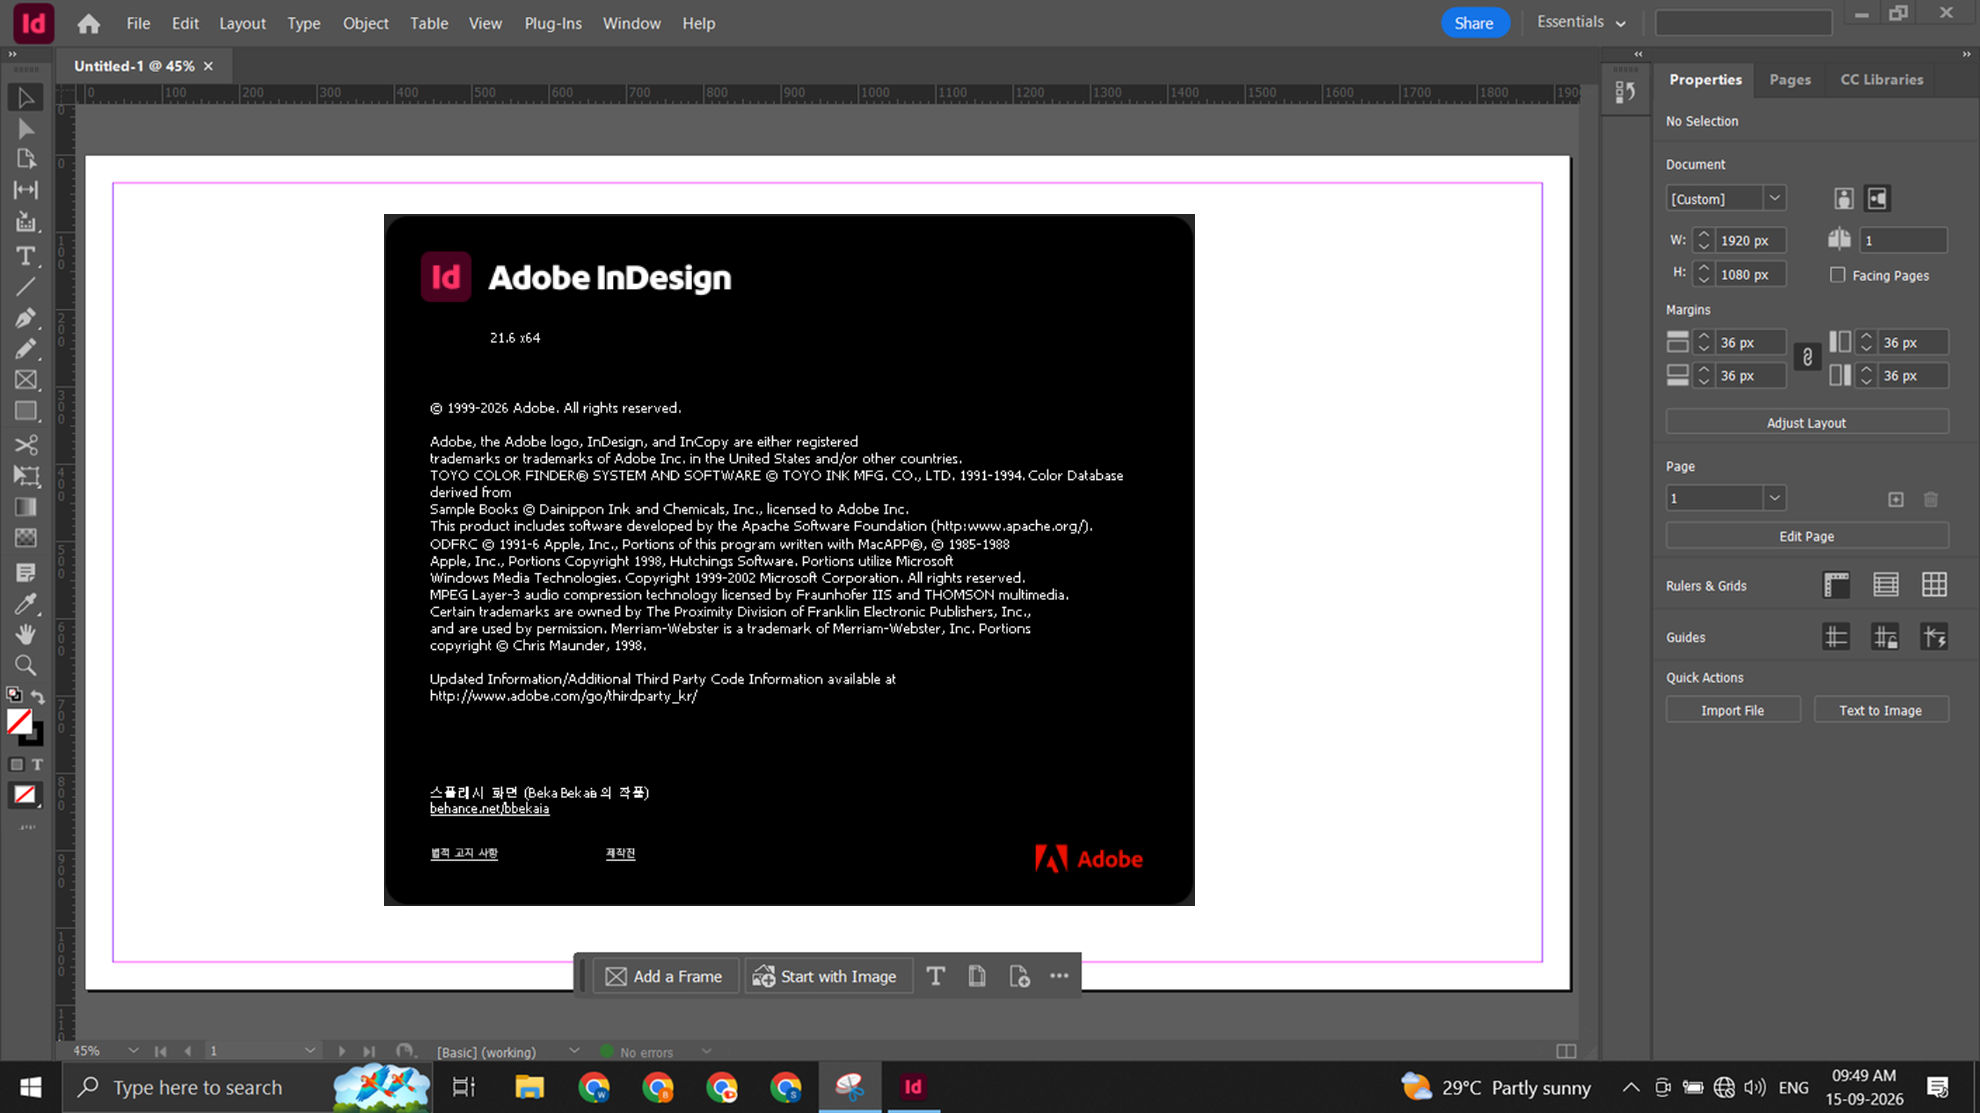Select the Gradient Swatch tool
Screen dimensions: 1980x1113
click(26, 507)
